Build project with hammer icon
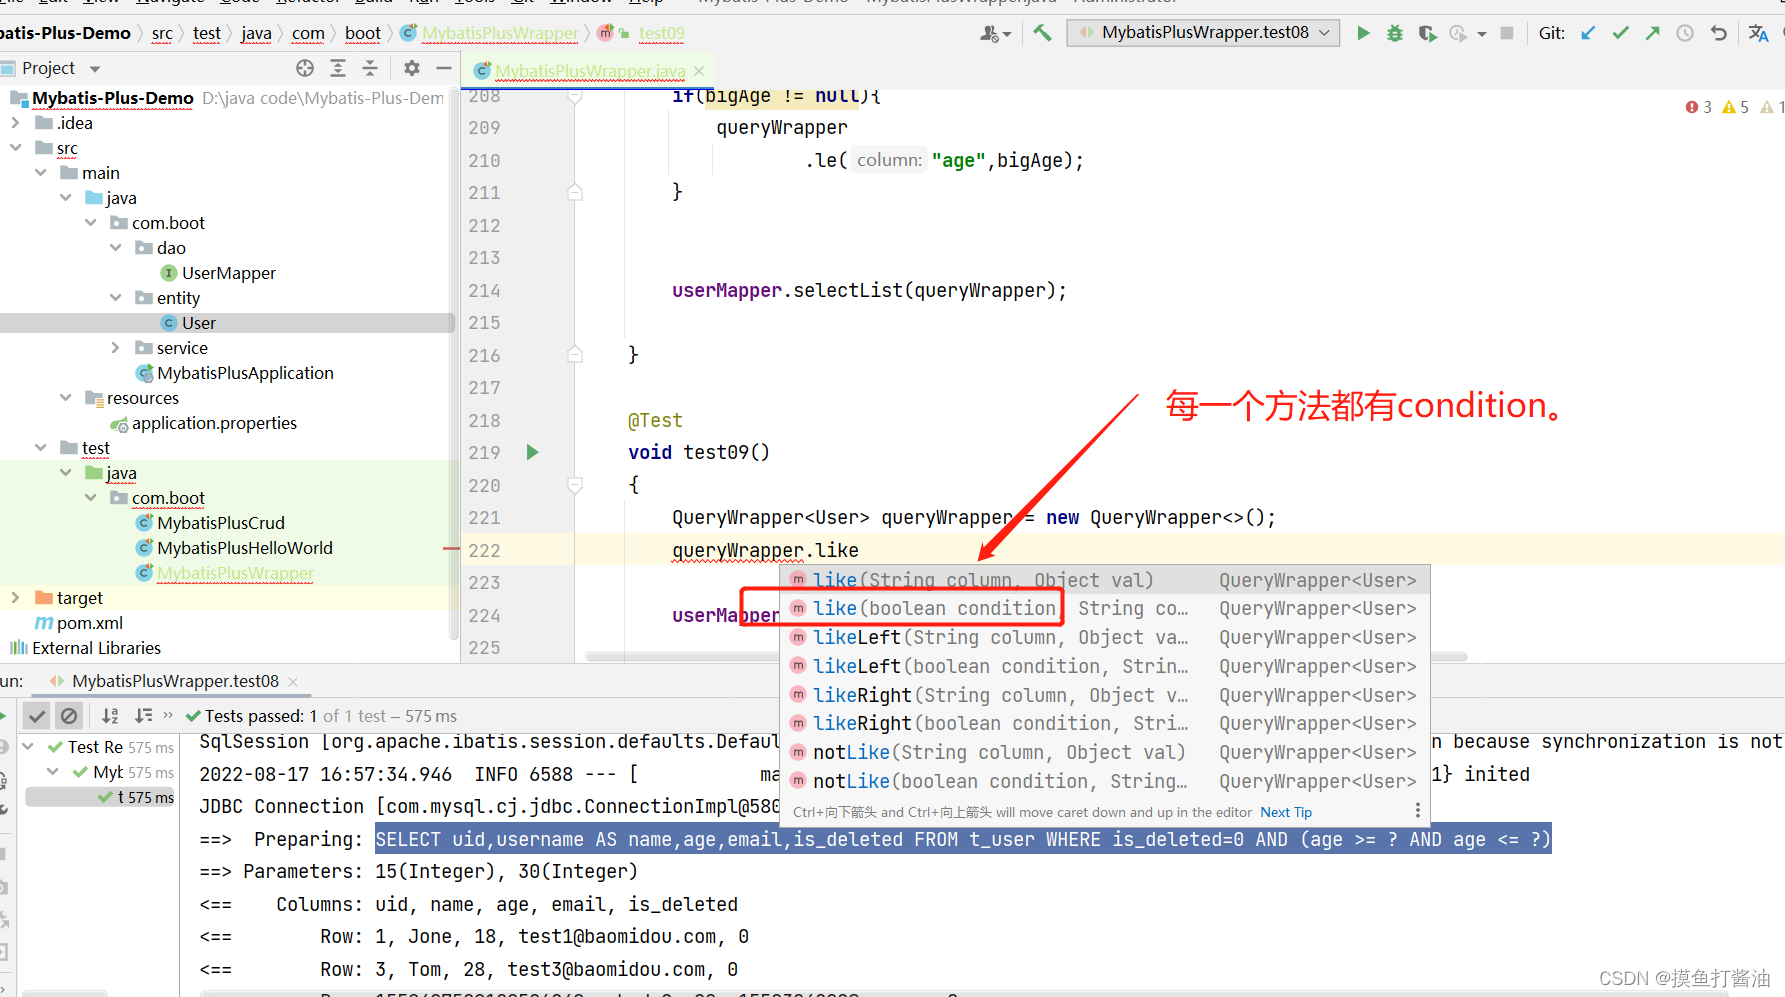 point(1043,33)
